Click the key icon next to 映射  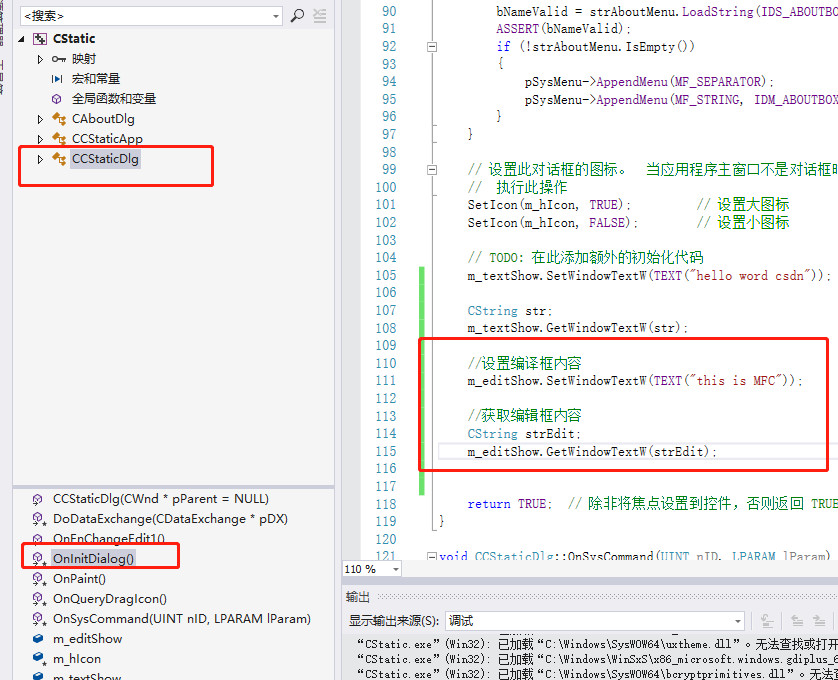coord(59,59)
